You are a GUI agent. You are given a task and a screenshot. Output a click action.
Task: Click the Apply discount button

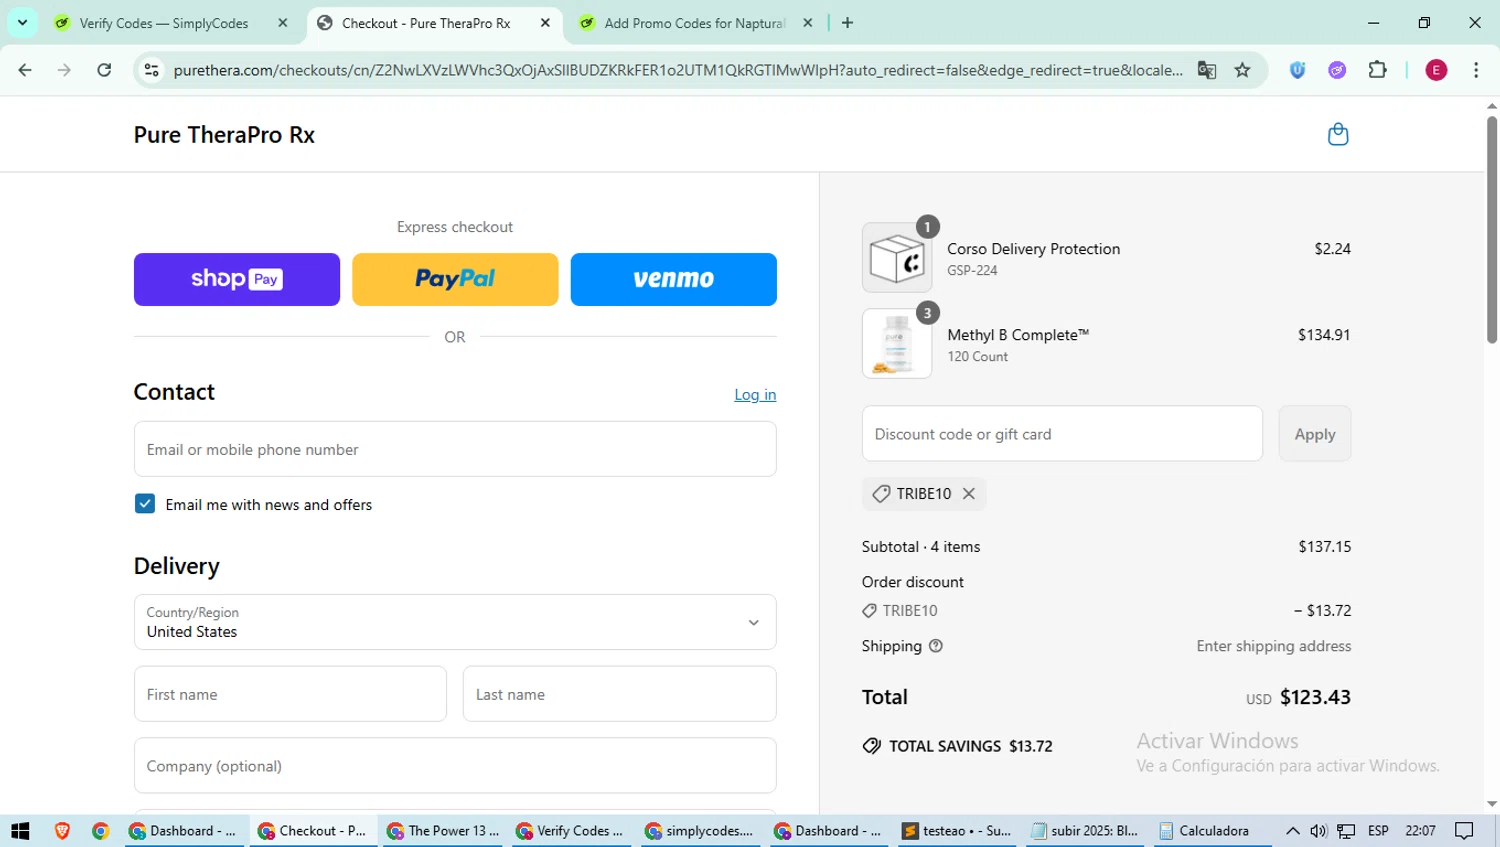[x=1315, y=434]
